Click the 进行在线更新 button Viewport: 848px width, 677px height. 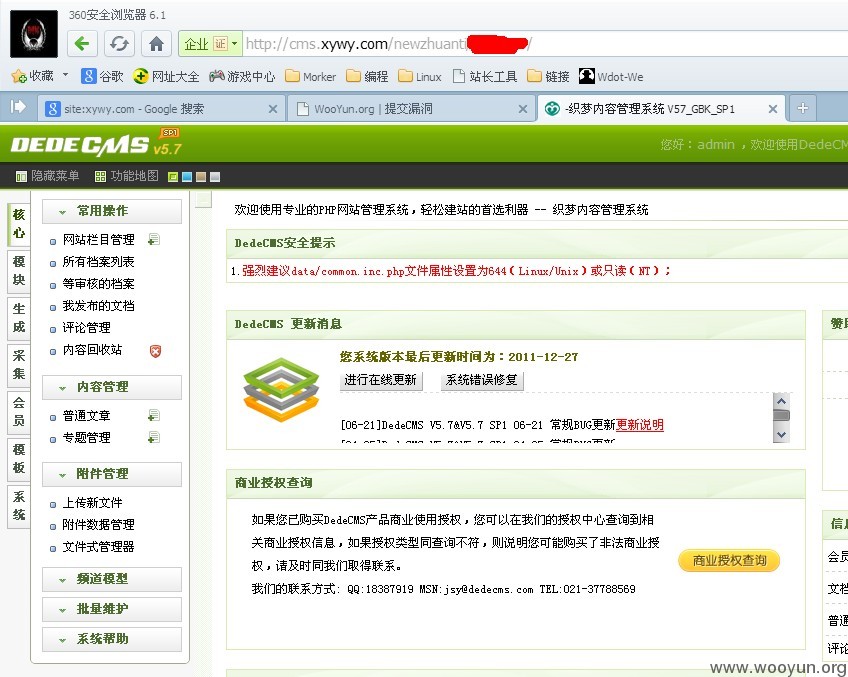(x=380, y=380)
